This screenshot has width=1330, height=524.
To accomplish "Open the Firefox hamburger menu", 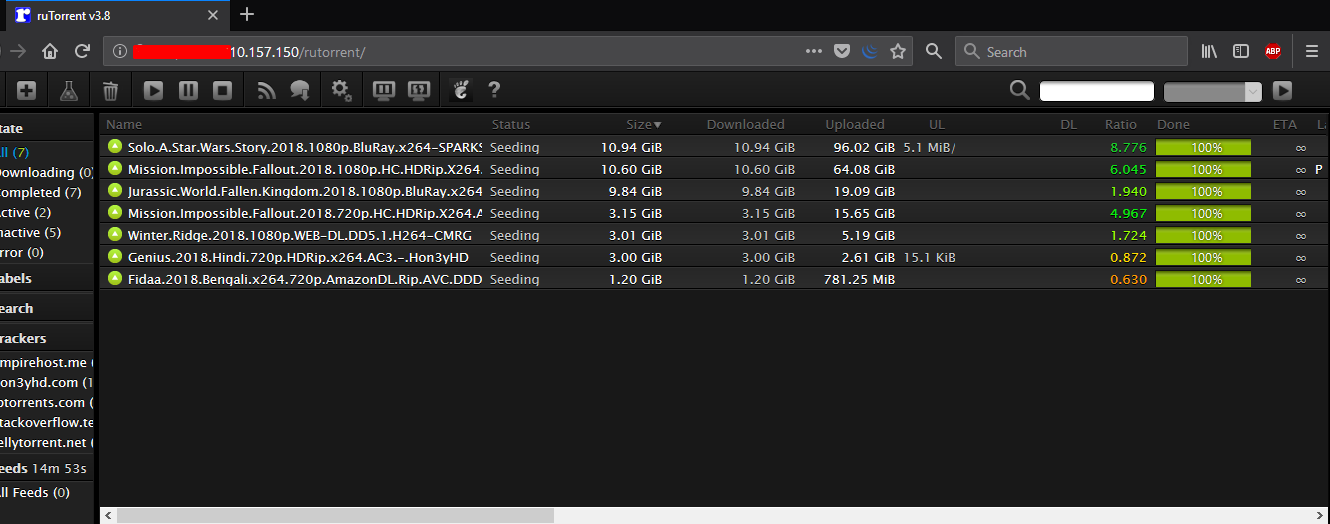I will (x=1312, y=51).
